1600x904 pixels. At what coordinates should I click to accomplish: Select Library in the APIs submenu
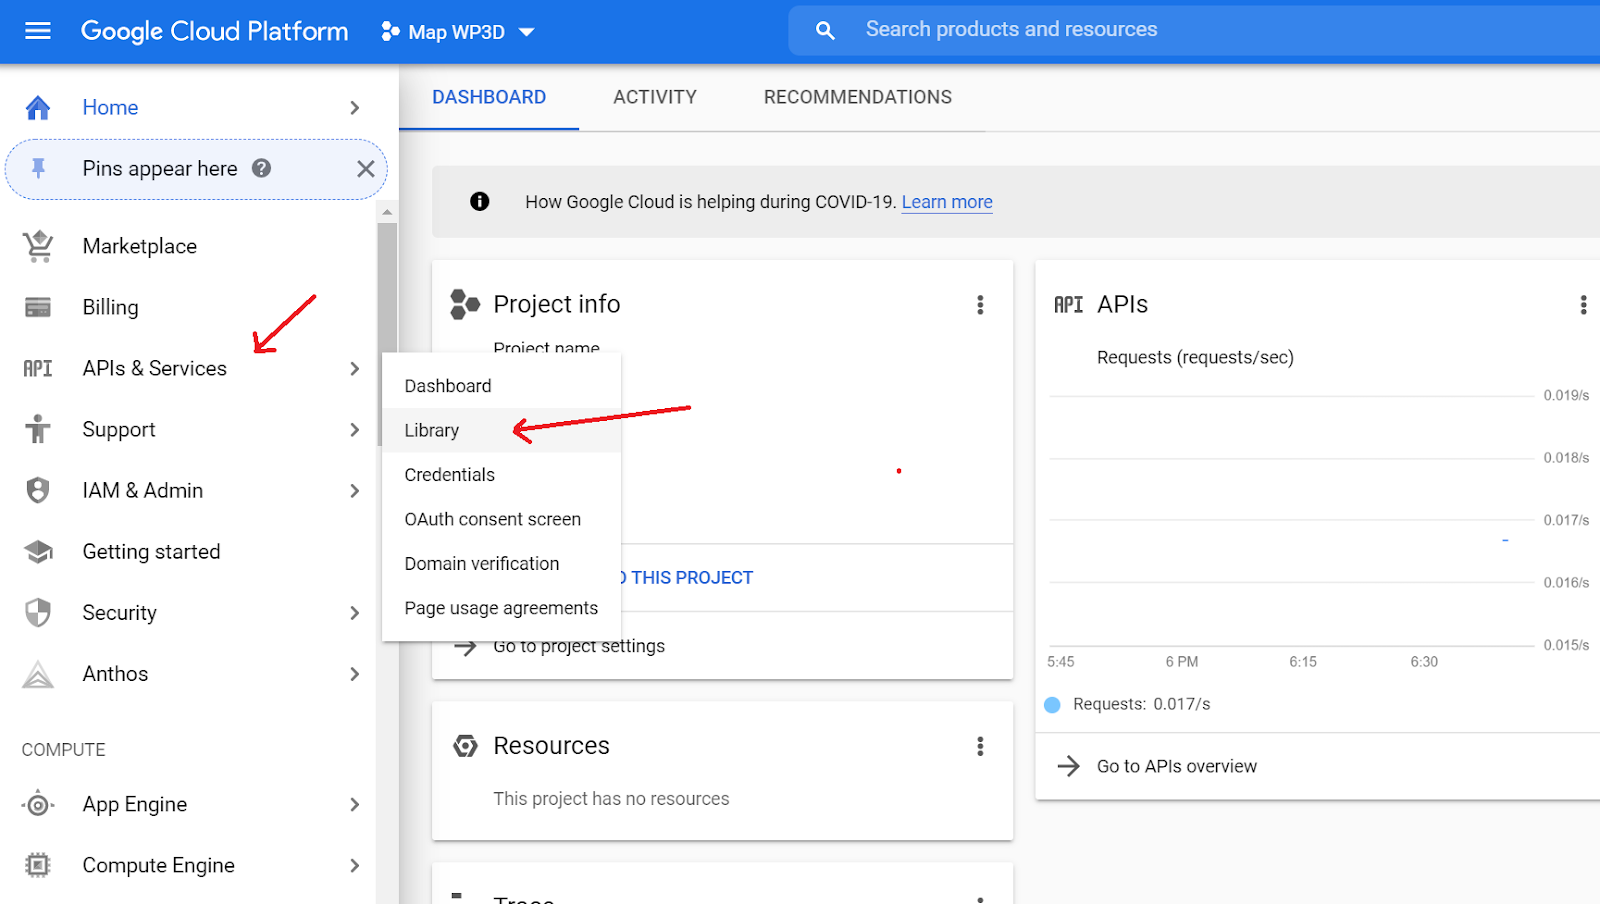point(501,430)
